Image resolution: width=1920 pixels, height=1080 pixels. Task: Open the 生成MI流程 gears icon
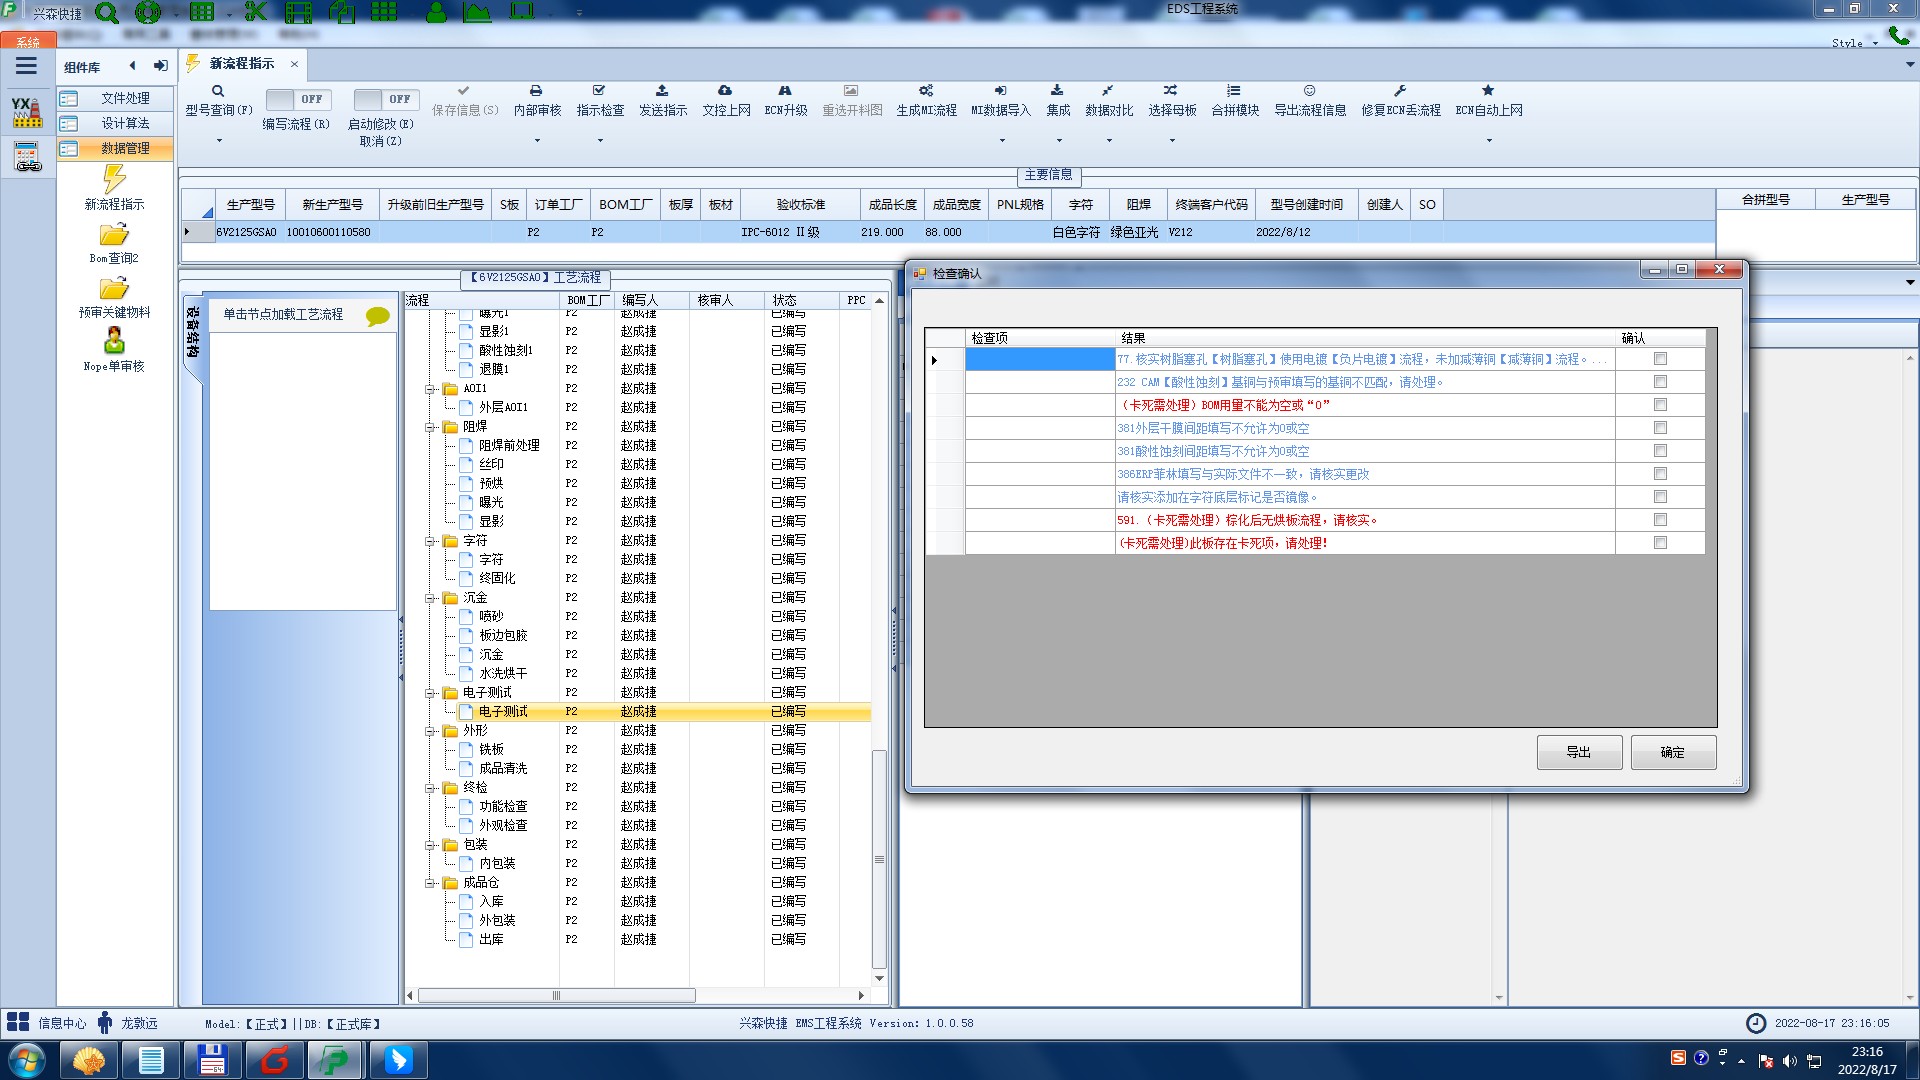coord(926,91)
